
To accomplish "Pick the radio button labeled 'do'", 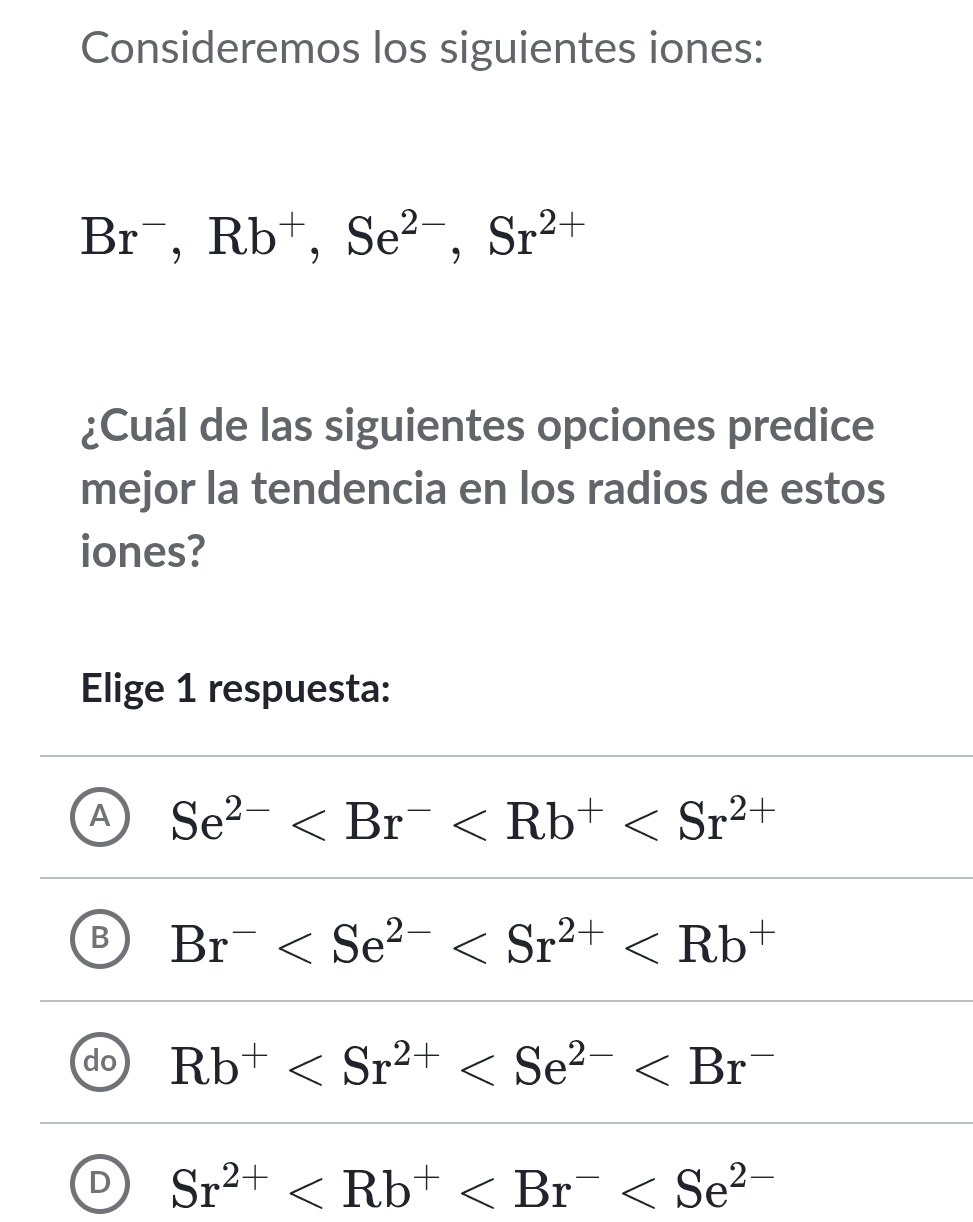I will point(99,1062).
